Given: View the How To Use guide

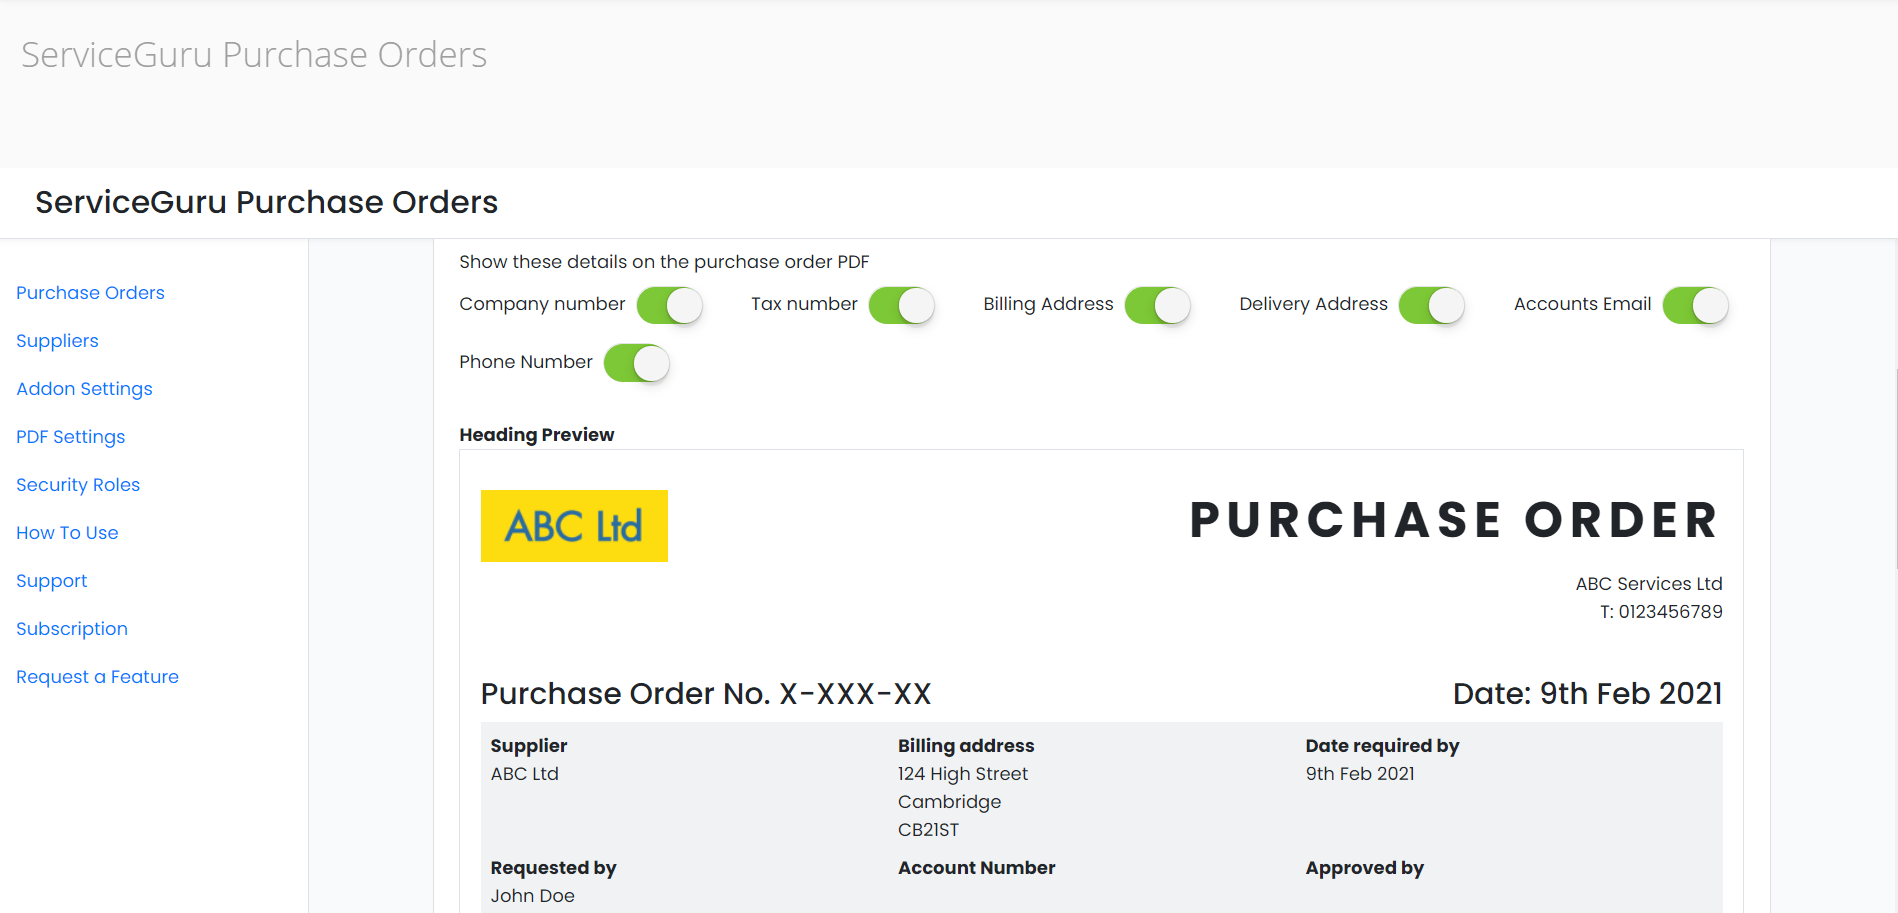Looking at the screenshot, I should coord(67,533).
